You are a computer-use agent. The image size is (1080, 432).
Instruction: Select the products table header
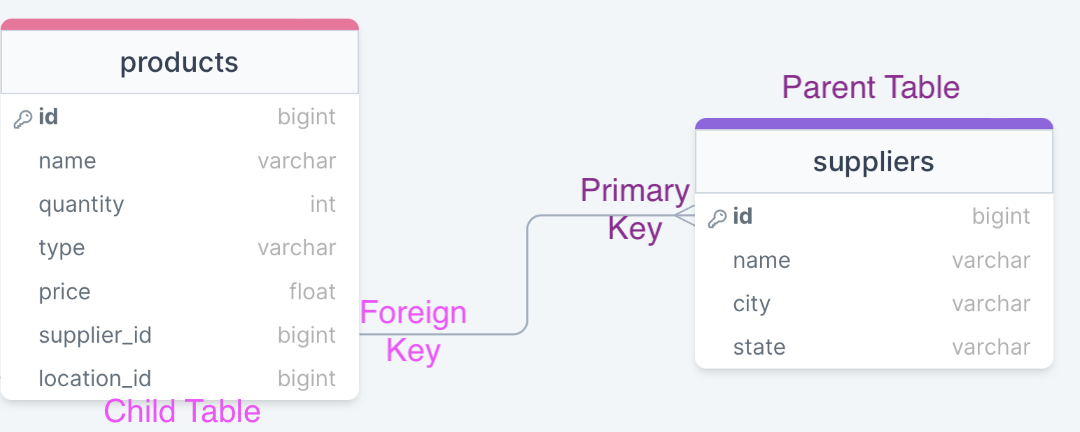179,62
